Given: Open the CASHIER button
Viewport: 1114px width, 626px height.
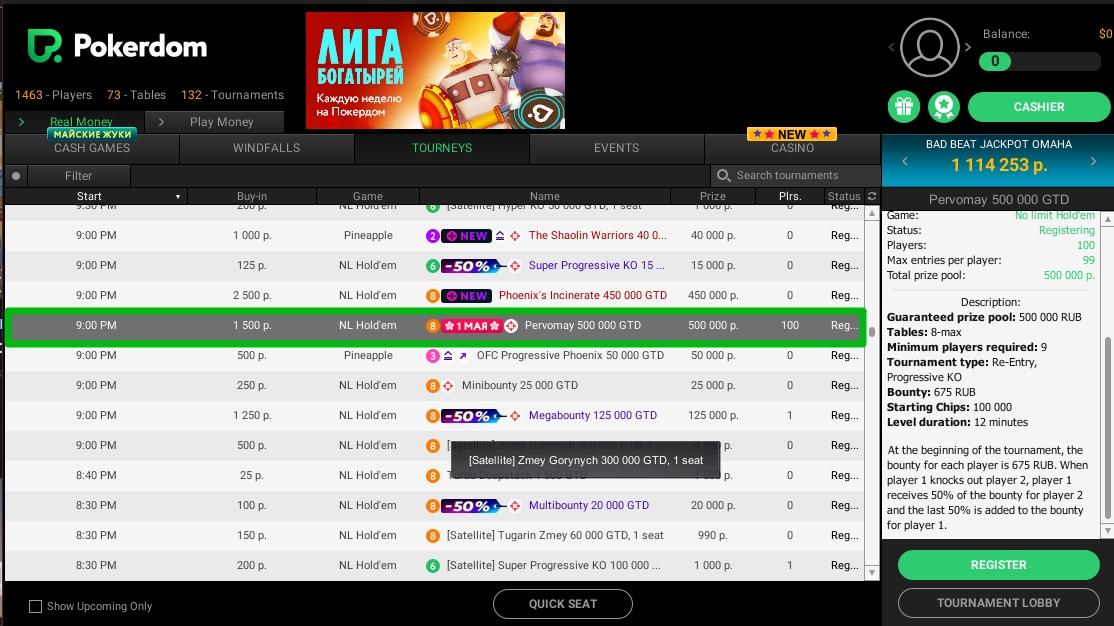Looking at the screenshot, I should click(x=1039, y=107).
